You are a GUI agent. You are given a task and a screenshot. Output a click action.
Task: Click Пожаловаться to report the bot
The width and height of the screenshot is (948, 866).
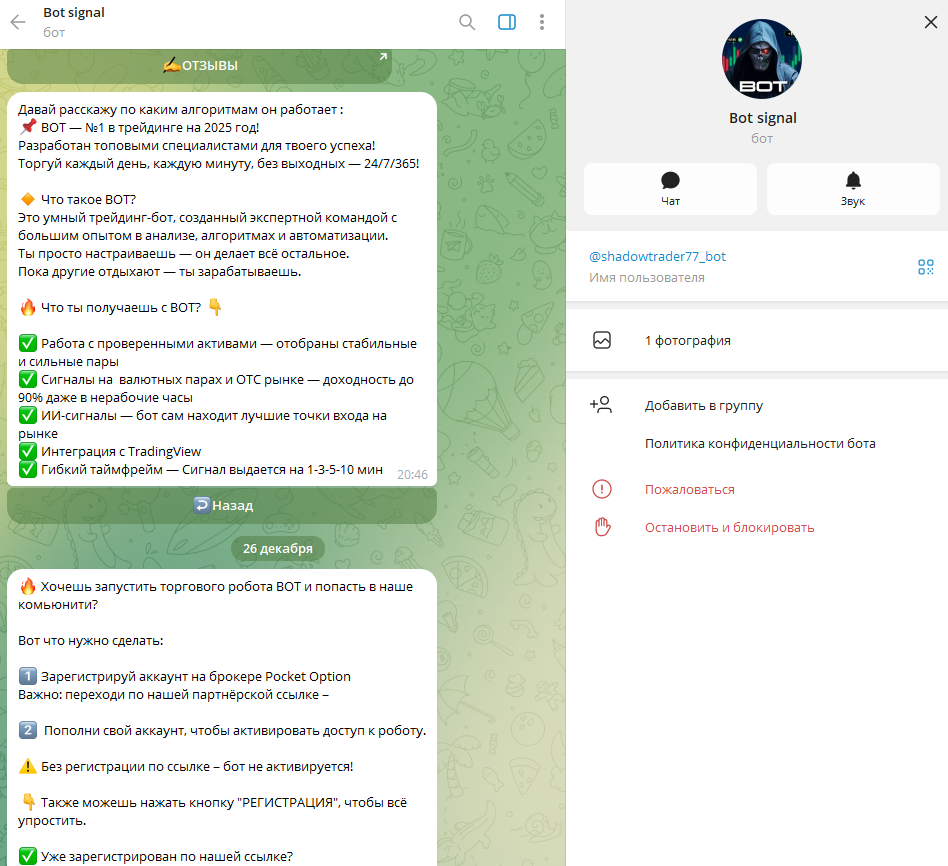point(689,490)
